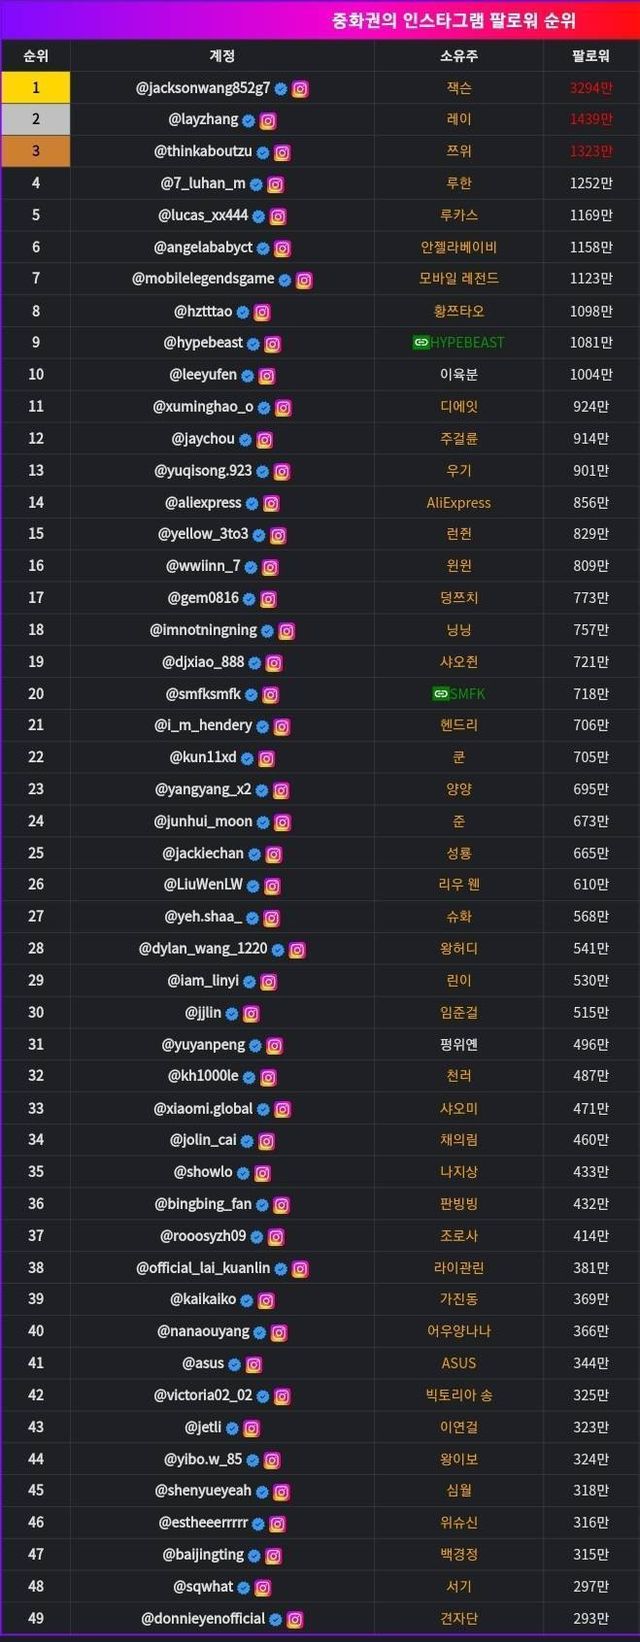
Task: Click the 소유주 column header
Action: 459,56
